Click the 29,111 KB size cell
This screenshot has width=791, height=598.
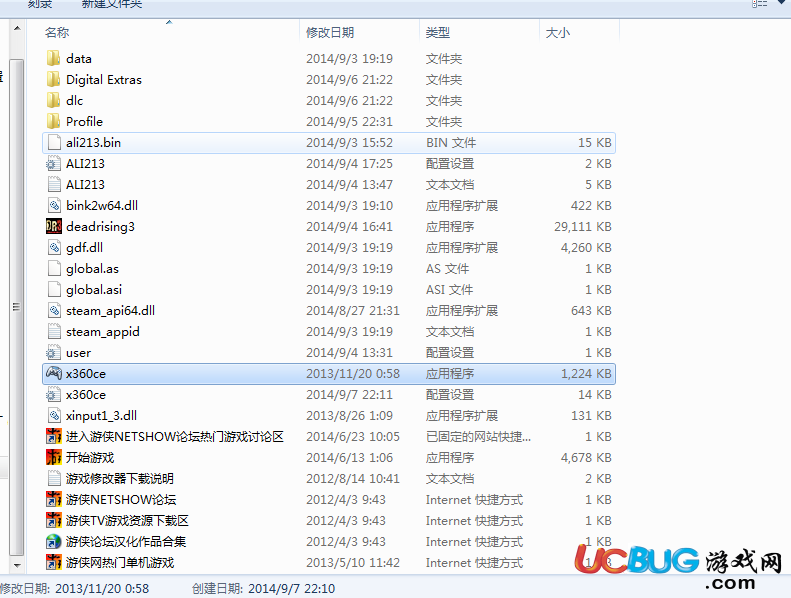pos(583,227)
